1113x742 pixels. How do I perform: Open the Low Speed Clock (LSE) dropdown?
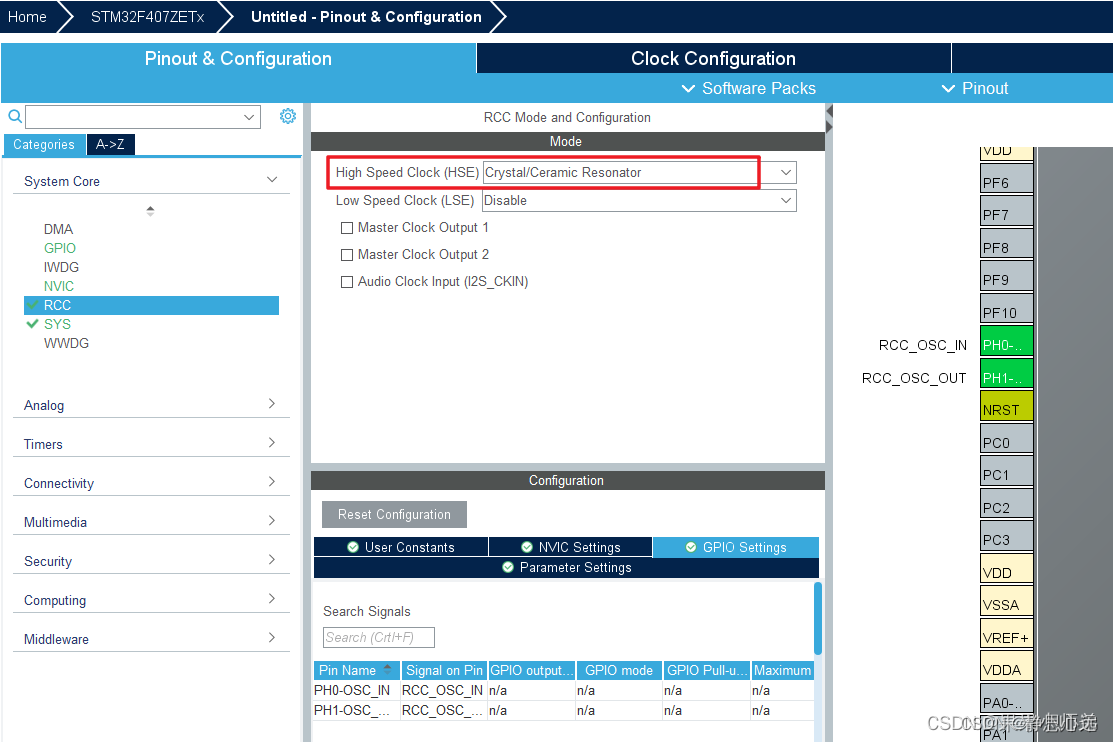[786, 200]
